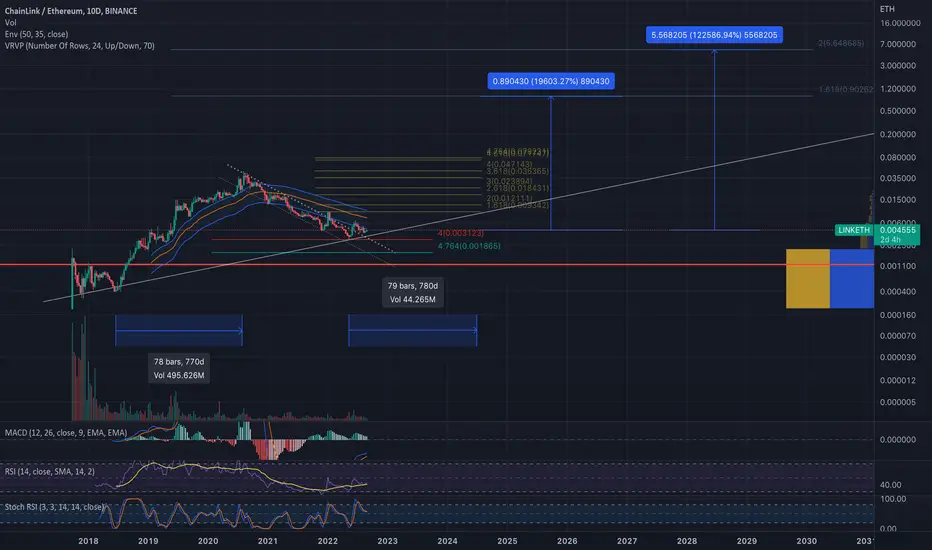Click the 2030 label on the time axis
Screen dimensions: 932x550
coord(806,540)
